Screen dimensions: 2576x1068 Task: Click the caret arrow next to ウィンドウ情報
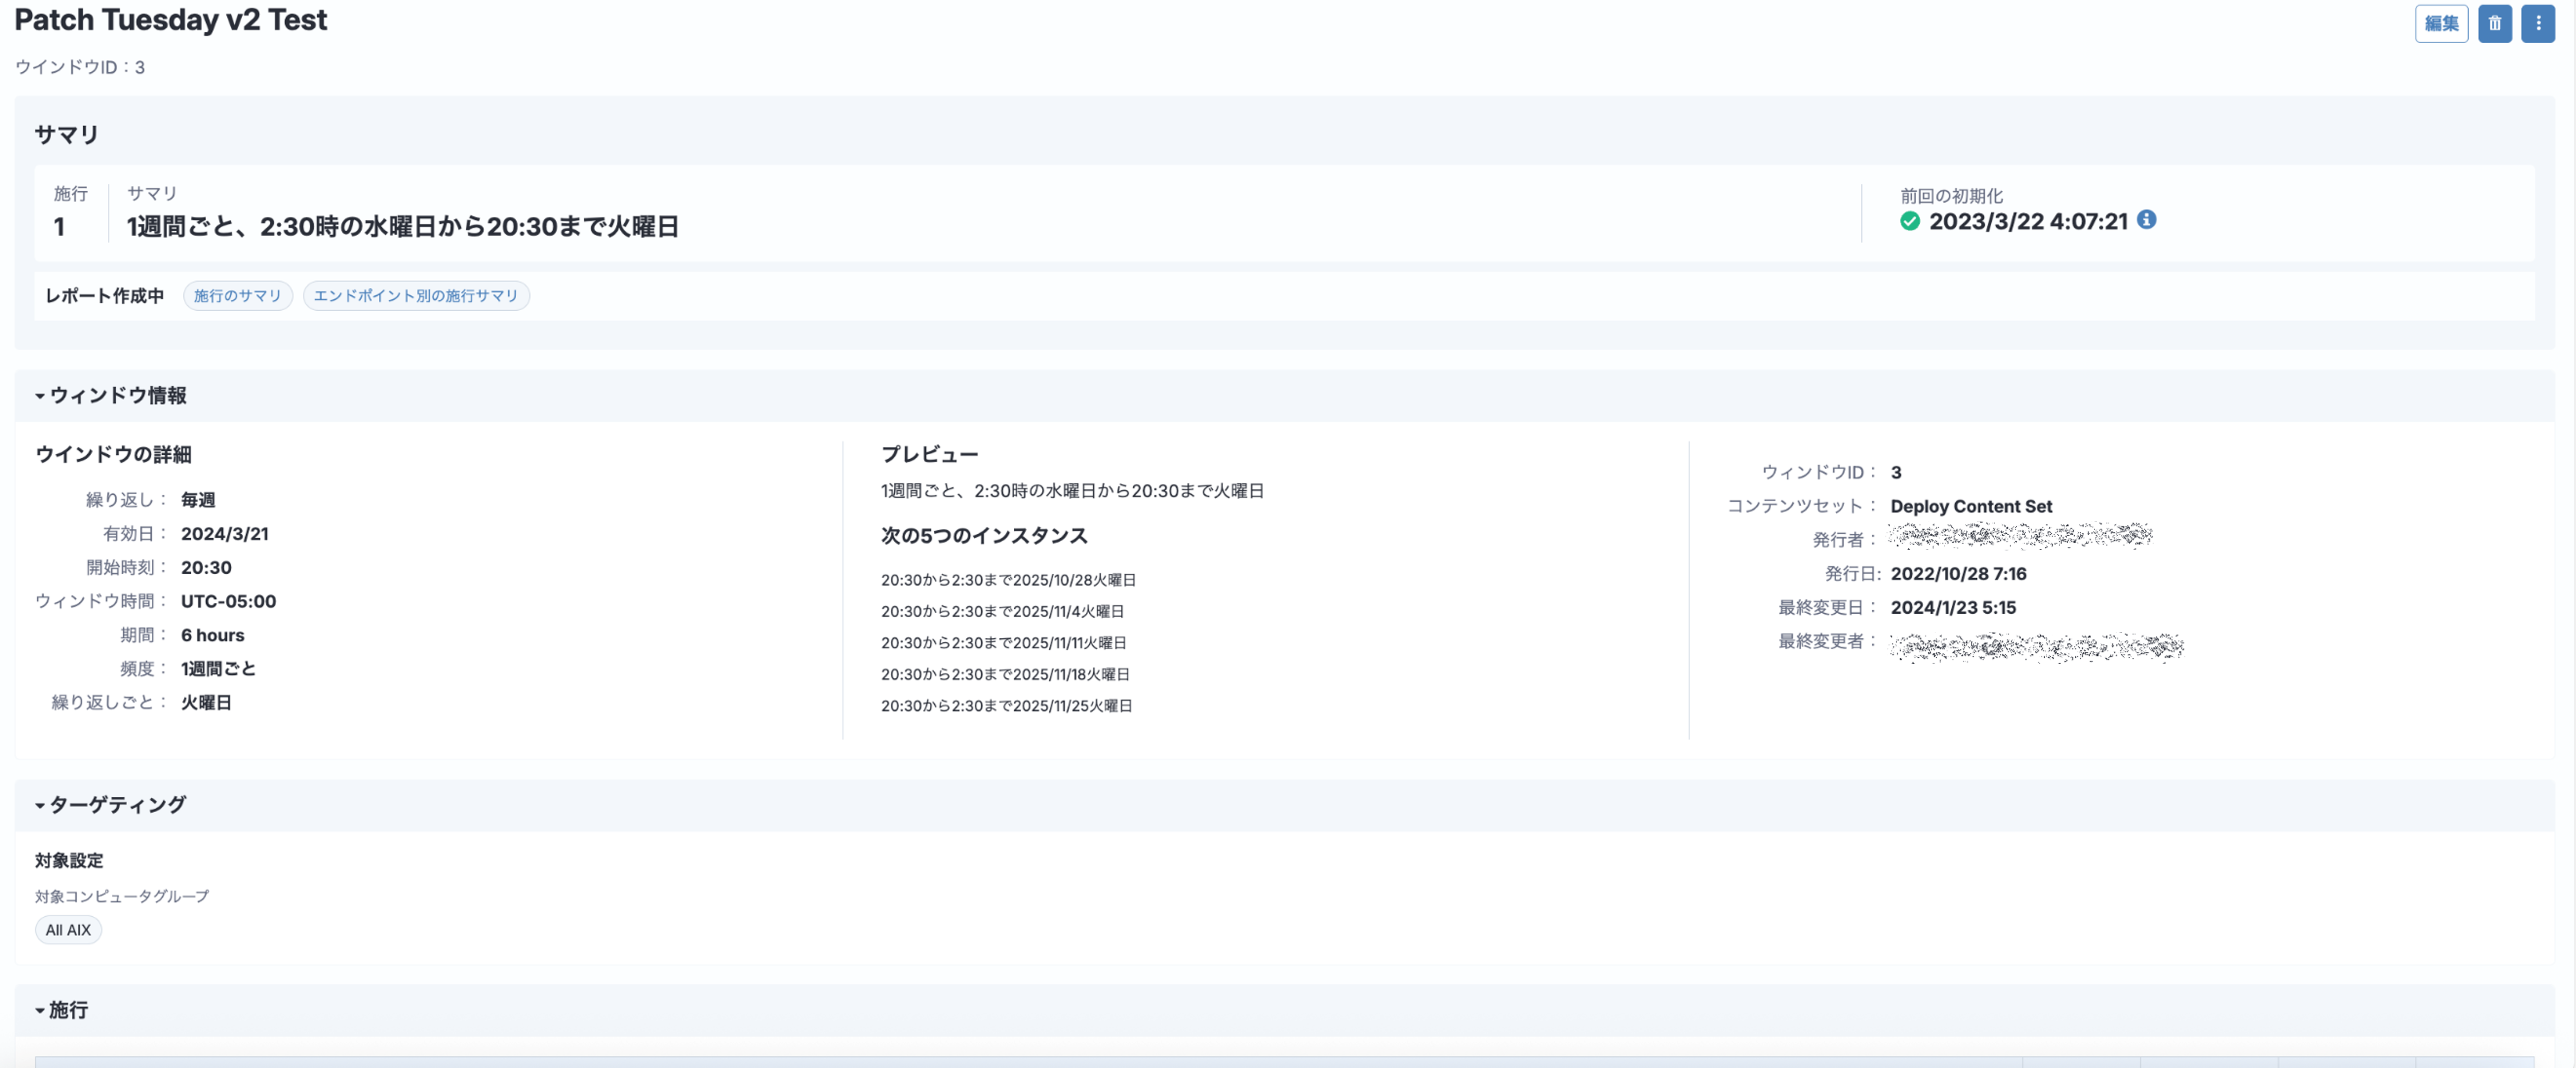point(40,397)
